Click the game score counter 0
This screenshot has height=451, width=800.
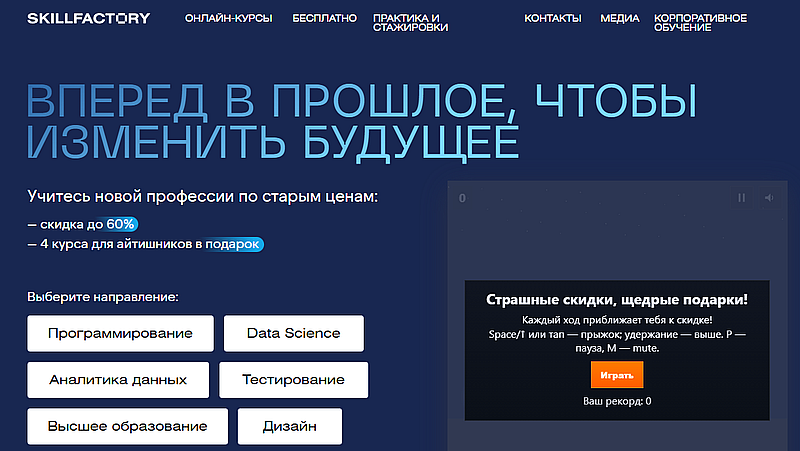tap(462, 198)
